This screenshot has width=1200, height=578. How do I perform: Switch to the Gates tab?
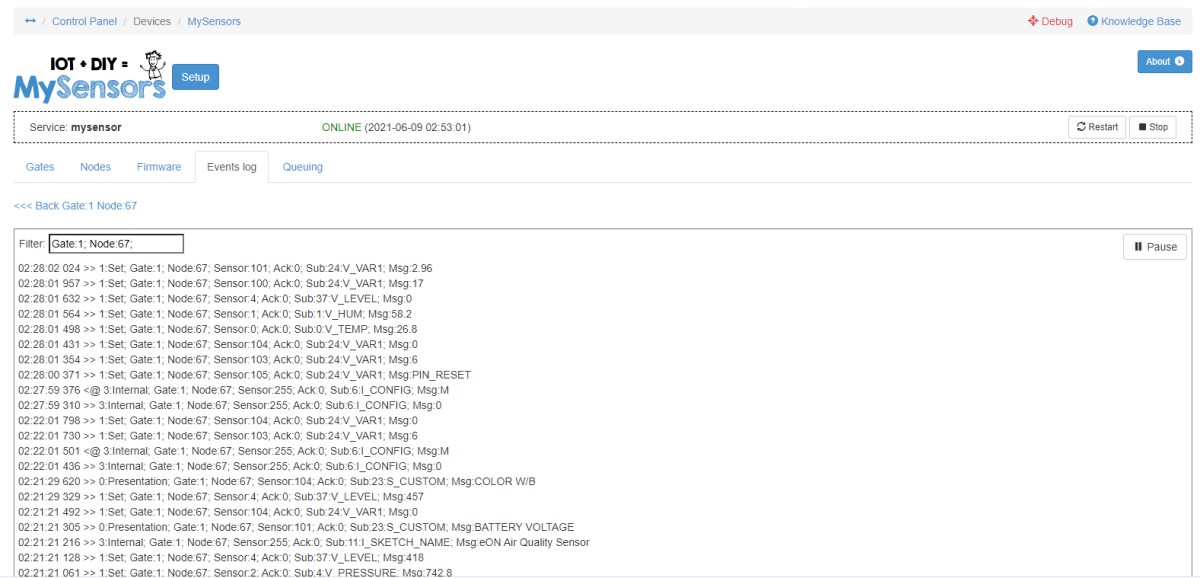40,167
